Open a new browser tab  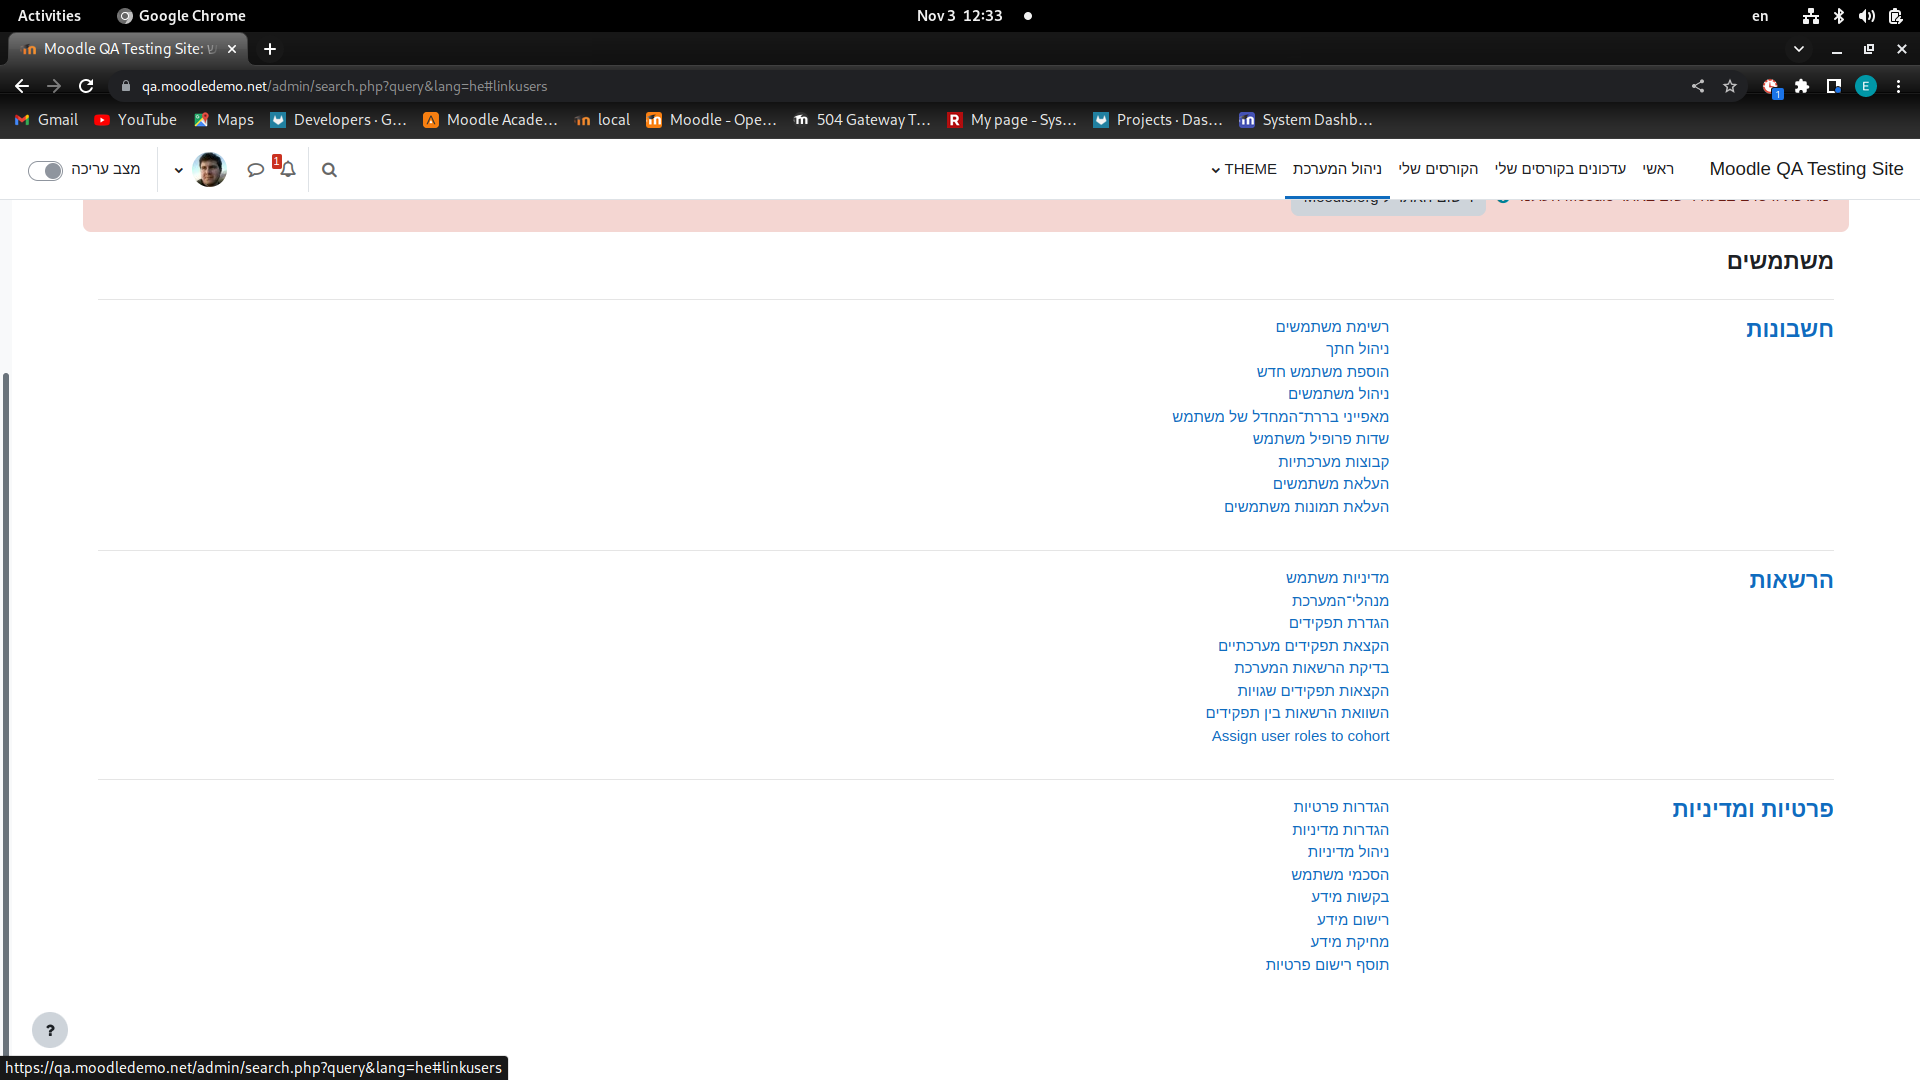pos(270,49)
